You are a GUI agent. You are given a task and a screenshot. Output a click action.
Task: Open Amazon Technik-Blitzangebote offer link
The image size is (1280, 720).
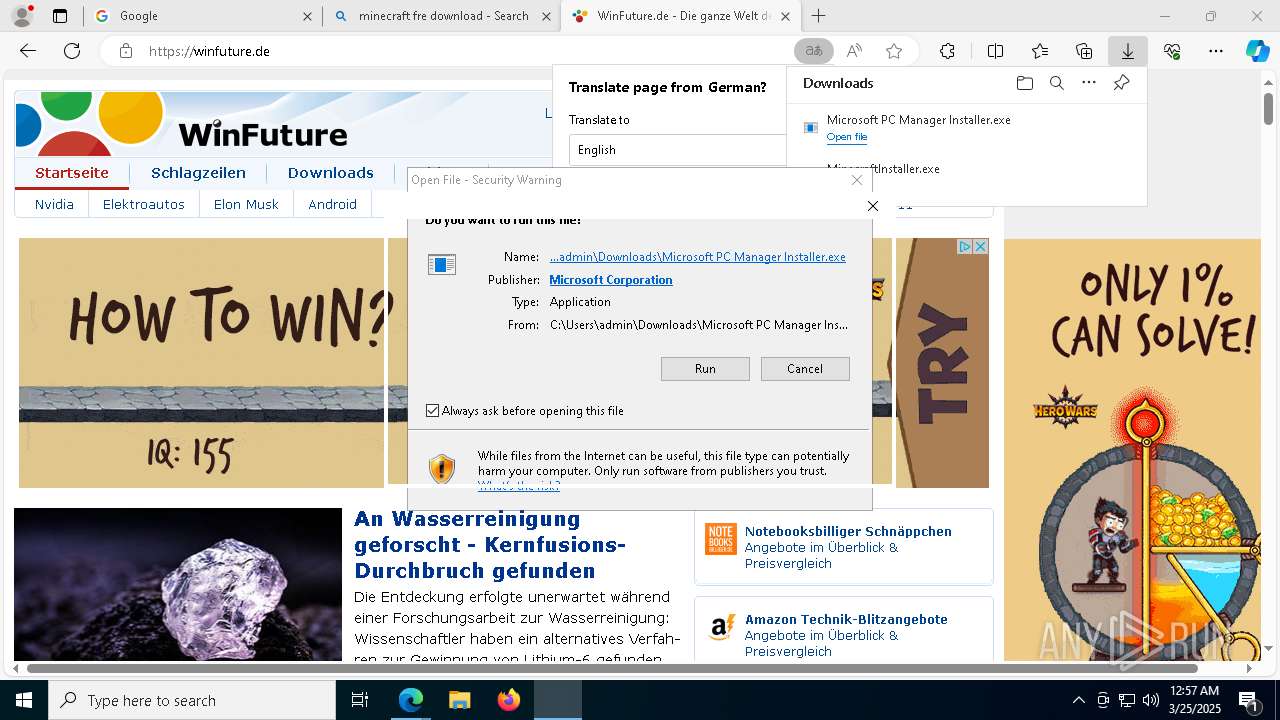click(846, 620)
